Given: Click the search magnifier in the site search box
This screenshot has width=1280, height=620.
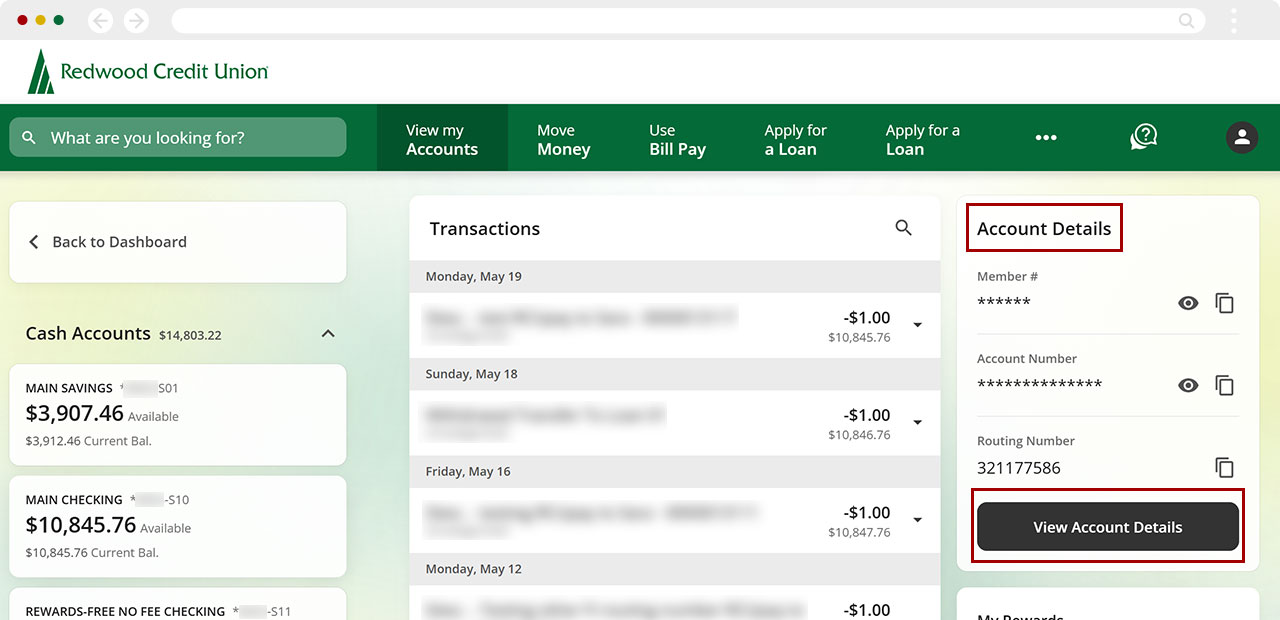Looking at the screenshot, I should pos(29,138).
